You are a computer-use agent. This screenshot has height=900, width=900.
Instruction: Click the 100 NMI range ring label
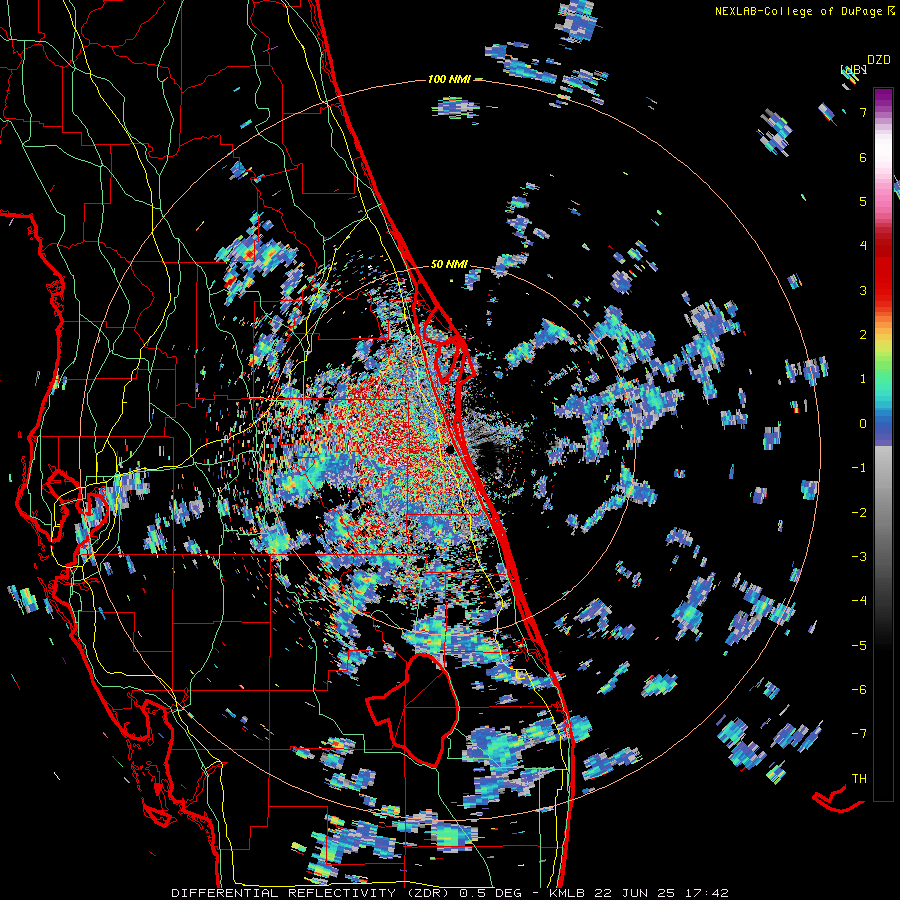pos(449,79)
